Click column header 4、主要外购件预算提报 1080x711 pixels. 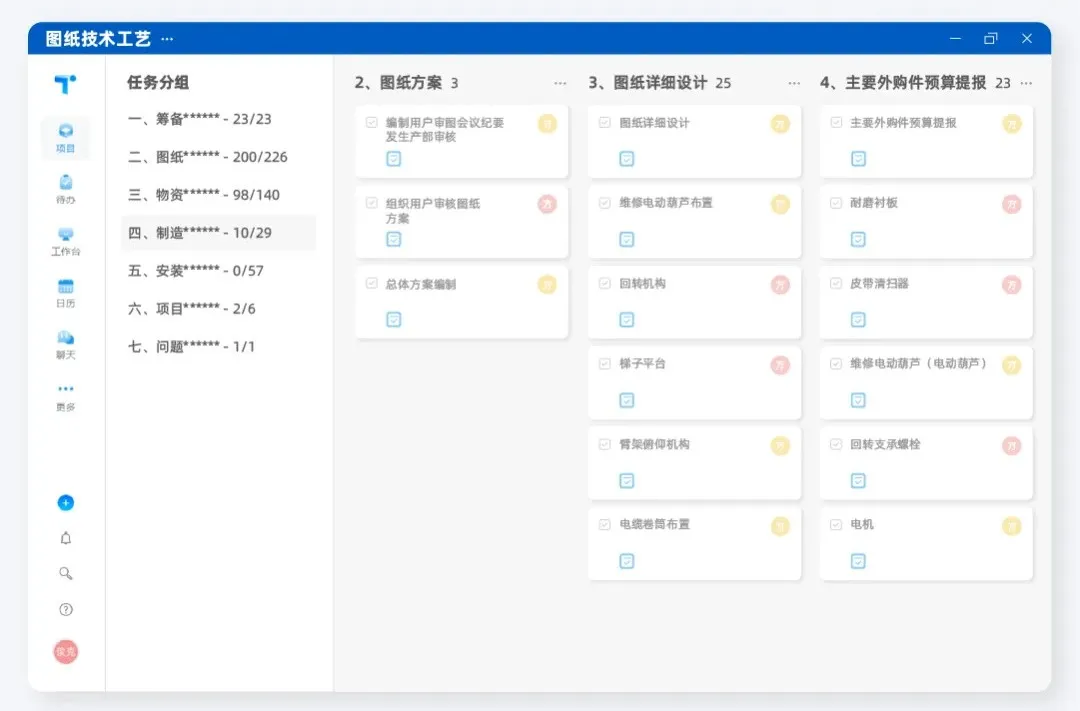pos(903,83)
